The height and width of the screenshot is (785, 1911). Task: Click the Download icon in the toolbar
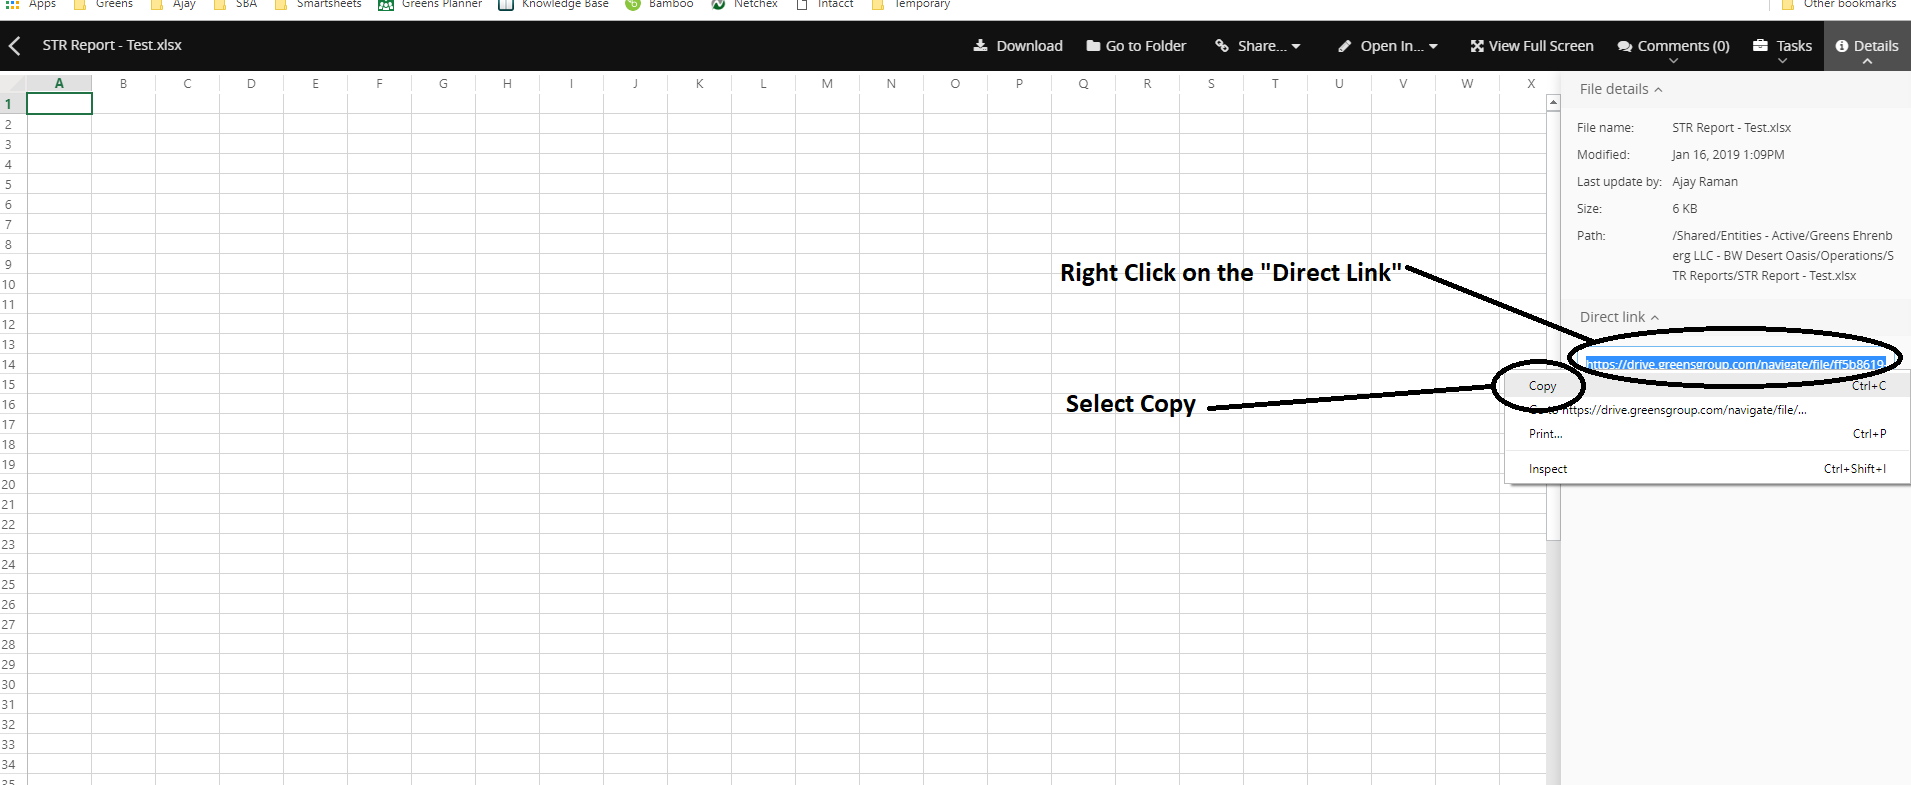click(980, 46)
